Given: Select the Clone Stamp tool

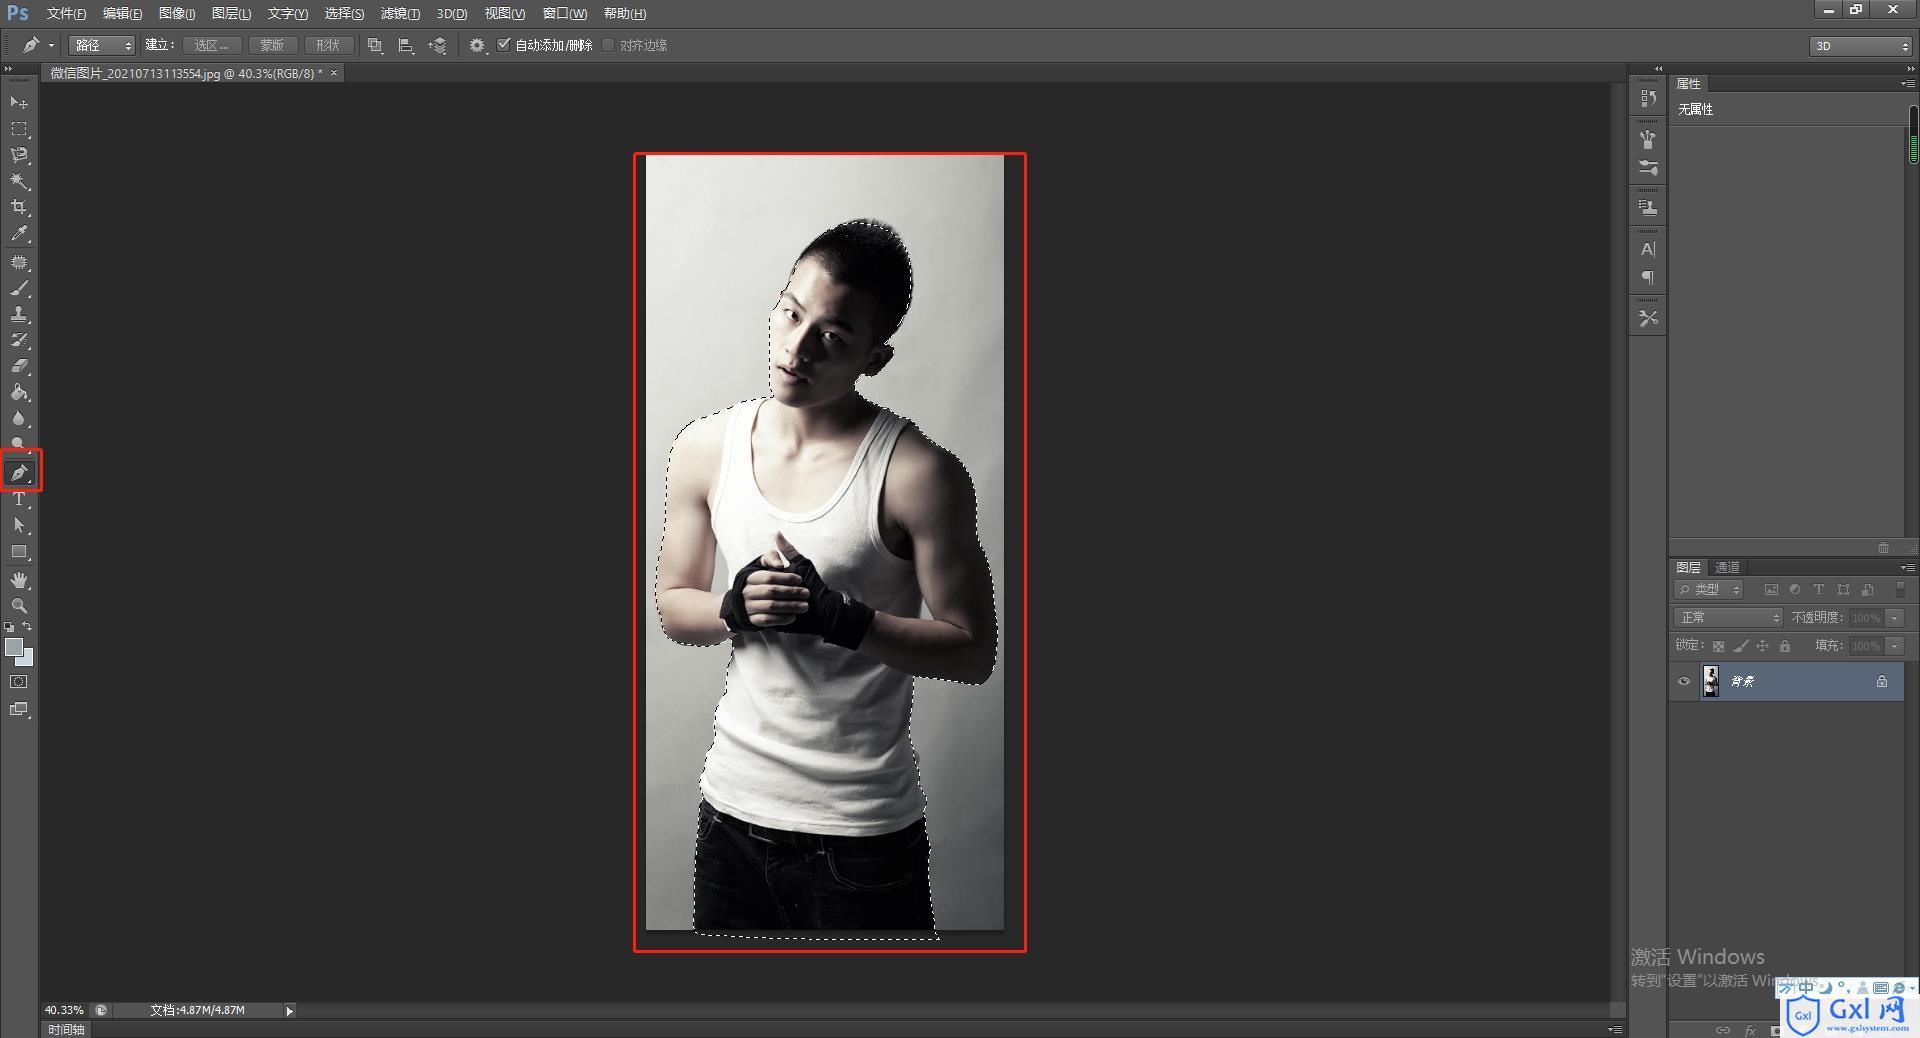Looking at the screenshot, I should point(19,314).
